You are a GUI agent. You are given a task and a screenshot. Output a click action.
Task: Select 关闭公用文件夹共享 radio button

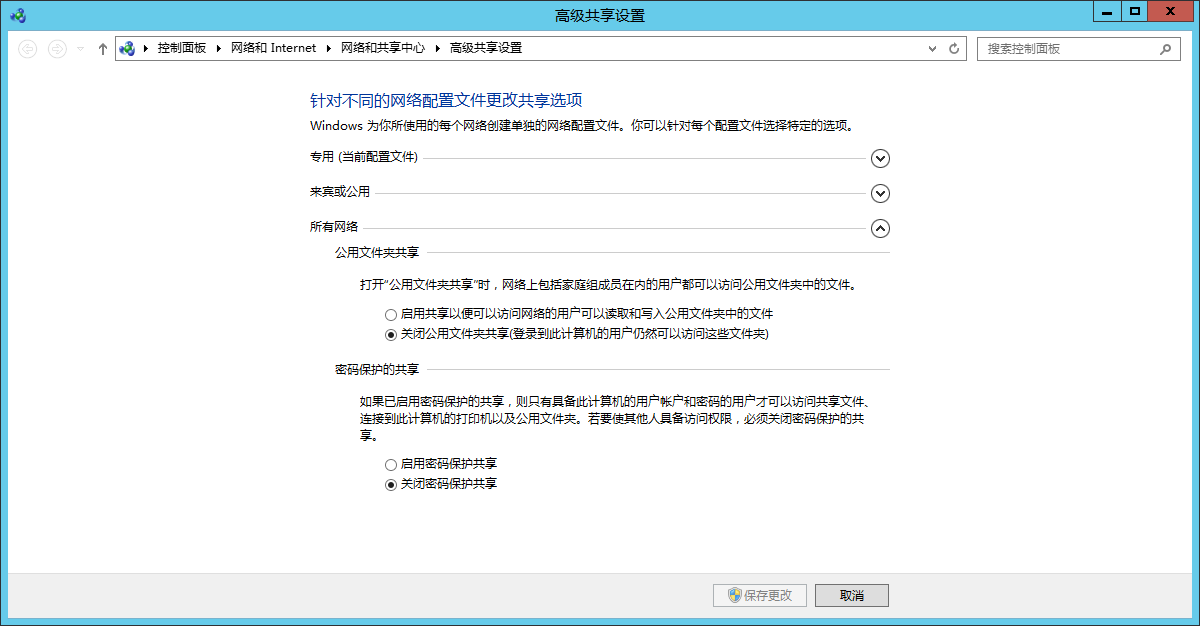click(x=391, y=335)
